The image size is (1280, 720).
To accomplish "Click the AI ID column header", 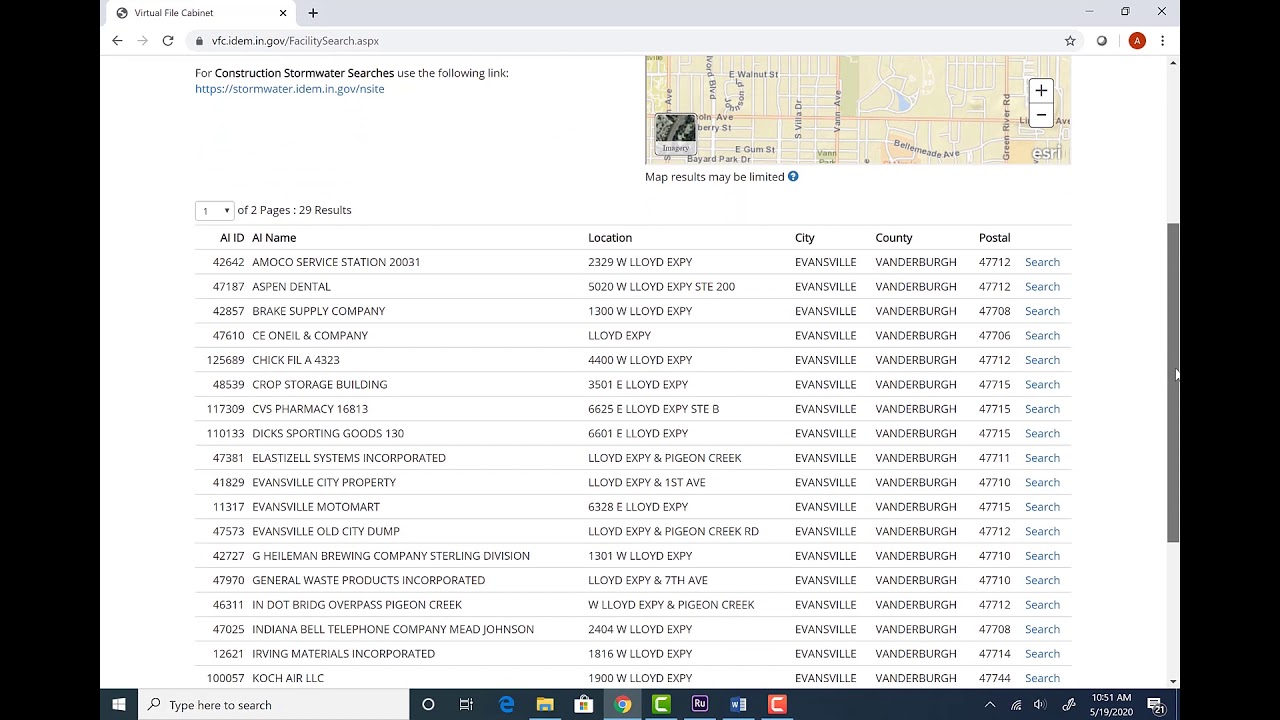I will [x=232, y=238].
